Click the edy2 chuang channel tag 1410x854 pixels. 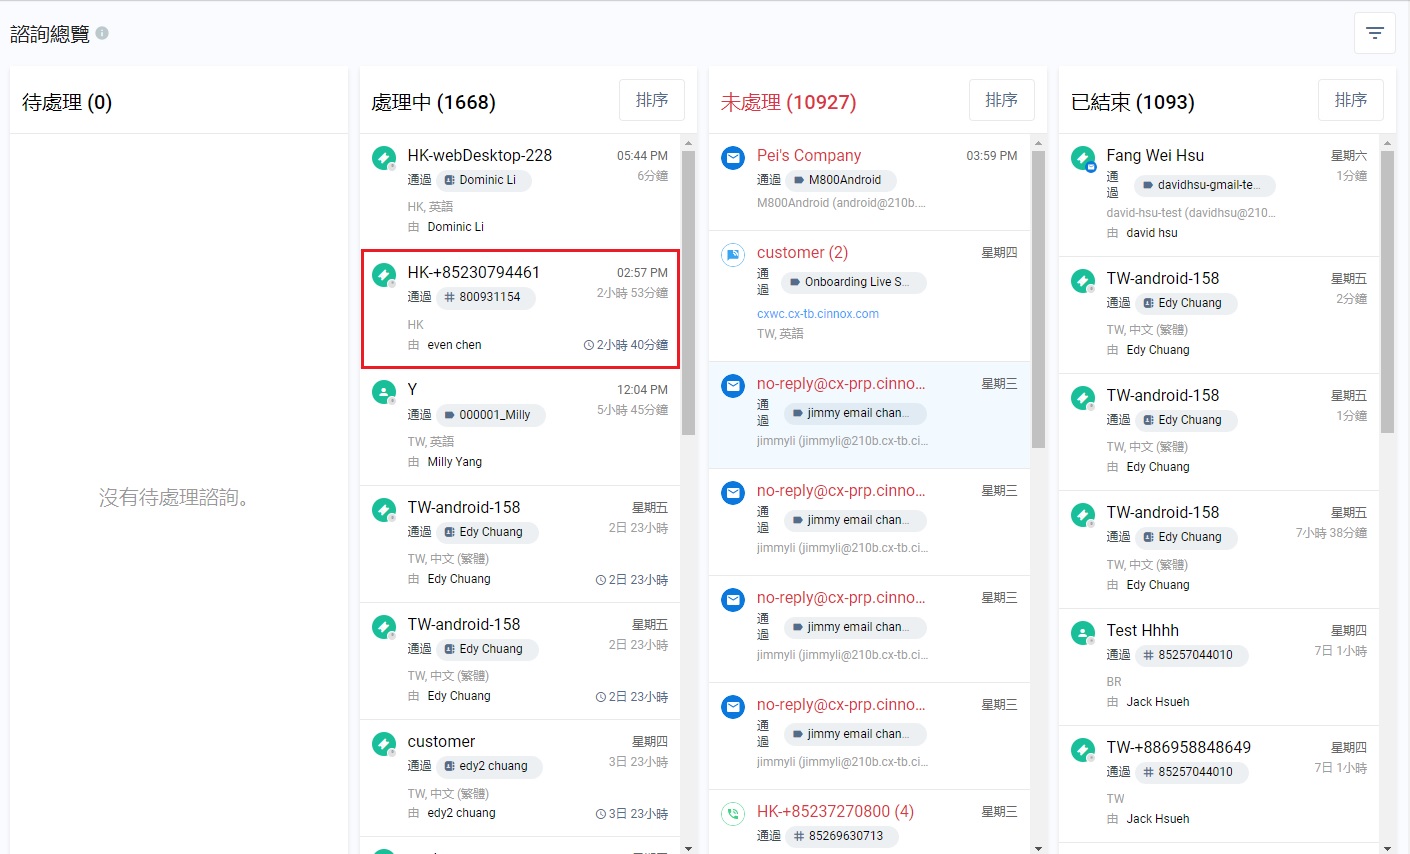489,766
